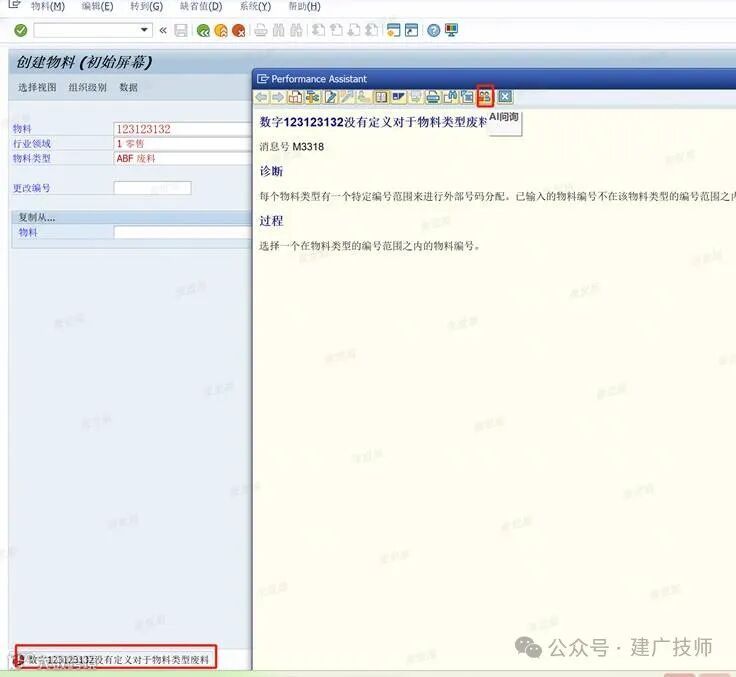Click the Find binoculars icon
Image resolution: width=736 pixels, height=677 pixels.
click(x=278, y=31)
